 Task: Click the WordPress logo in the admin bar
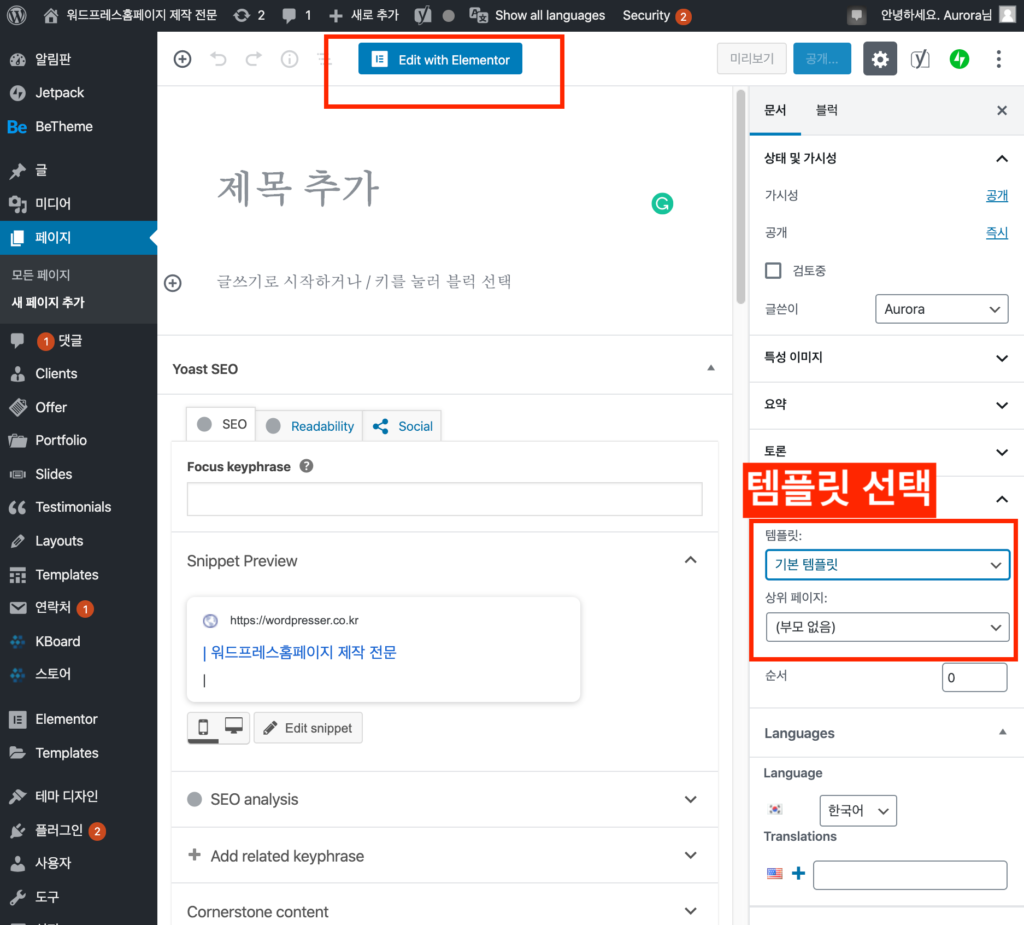[x=16, y=15]
